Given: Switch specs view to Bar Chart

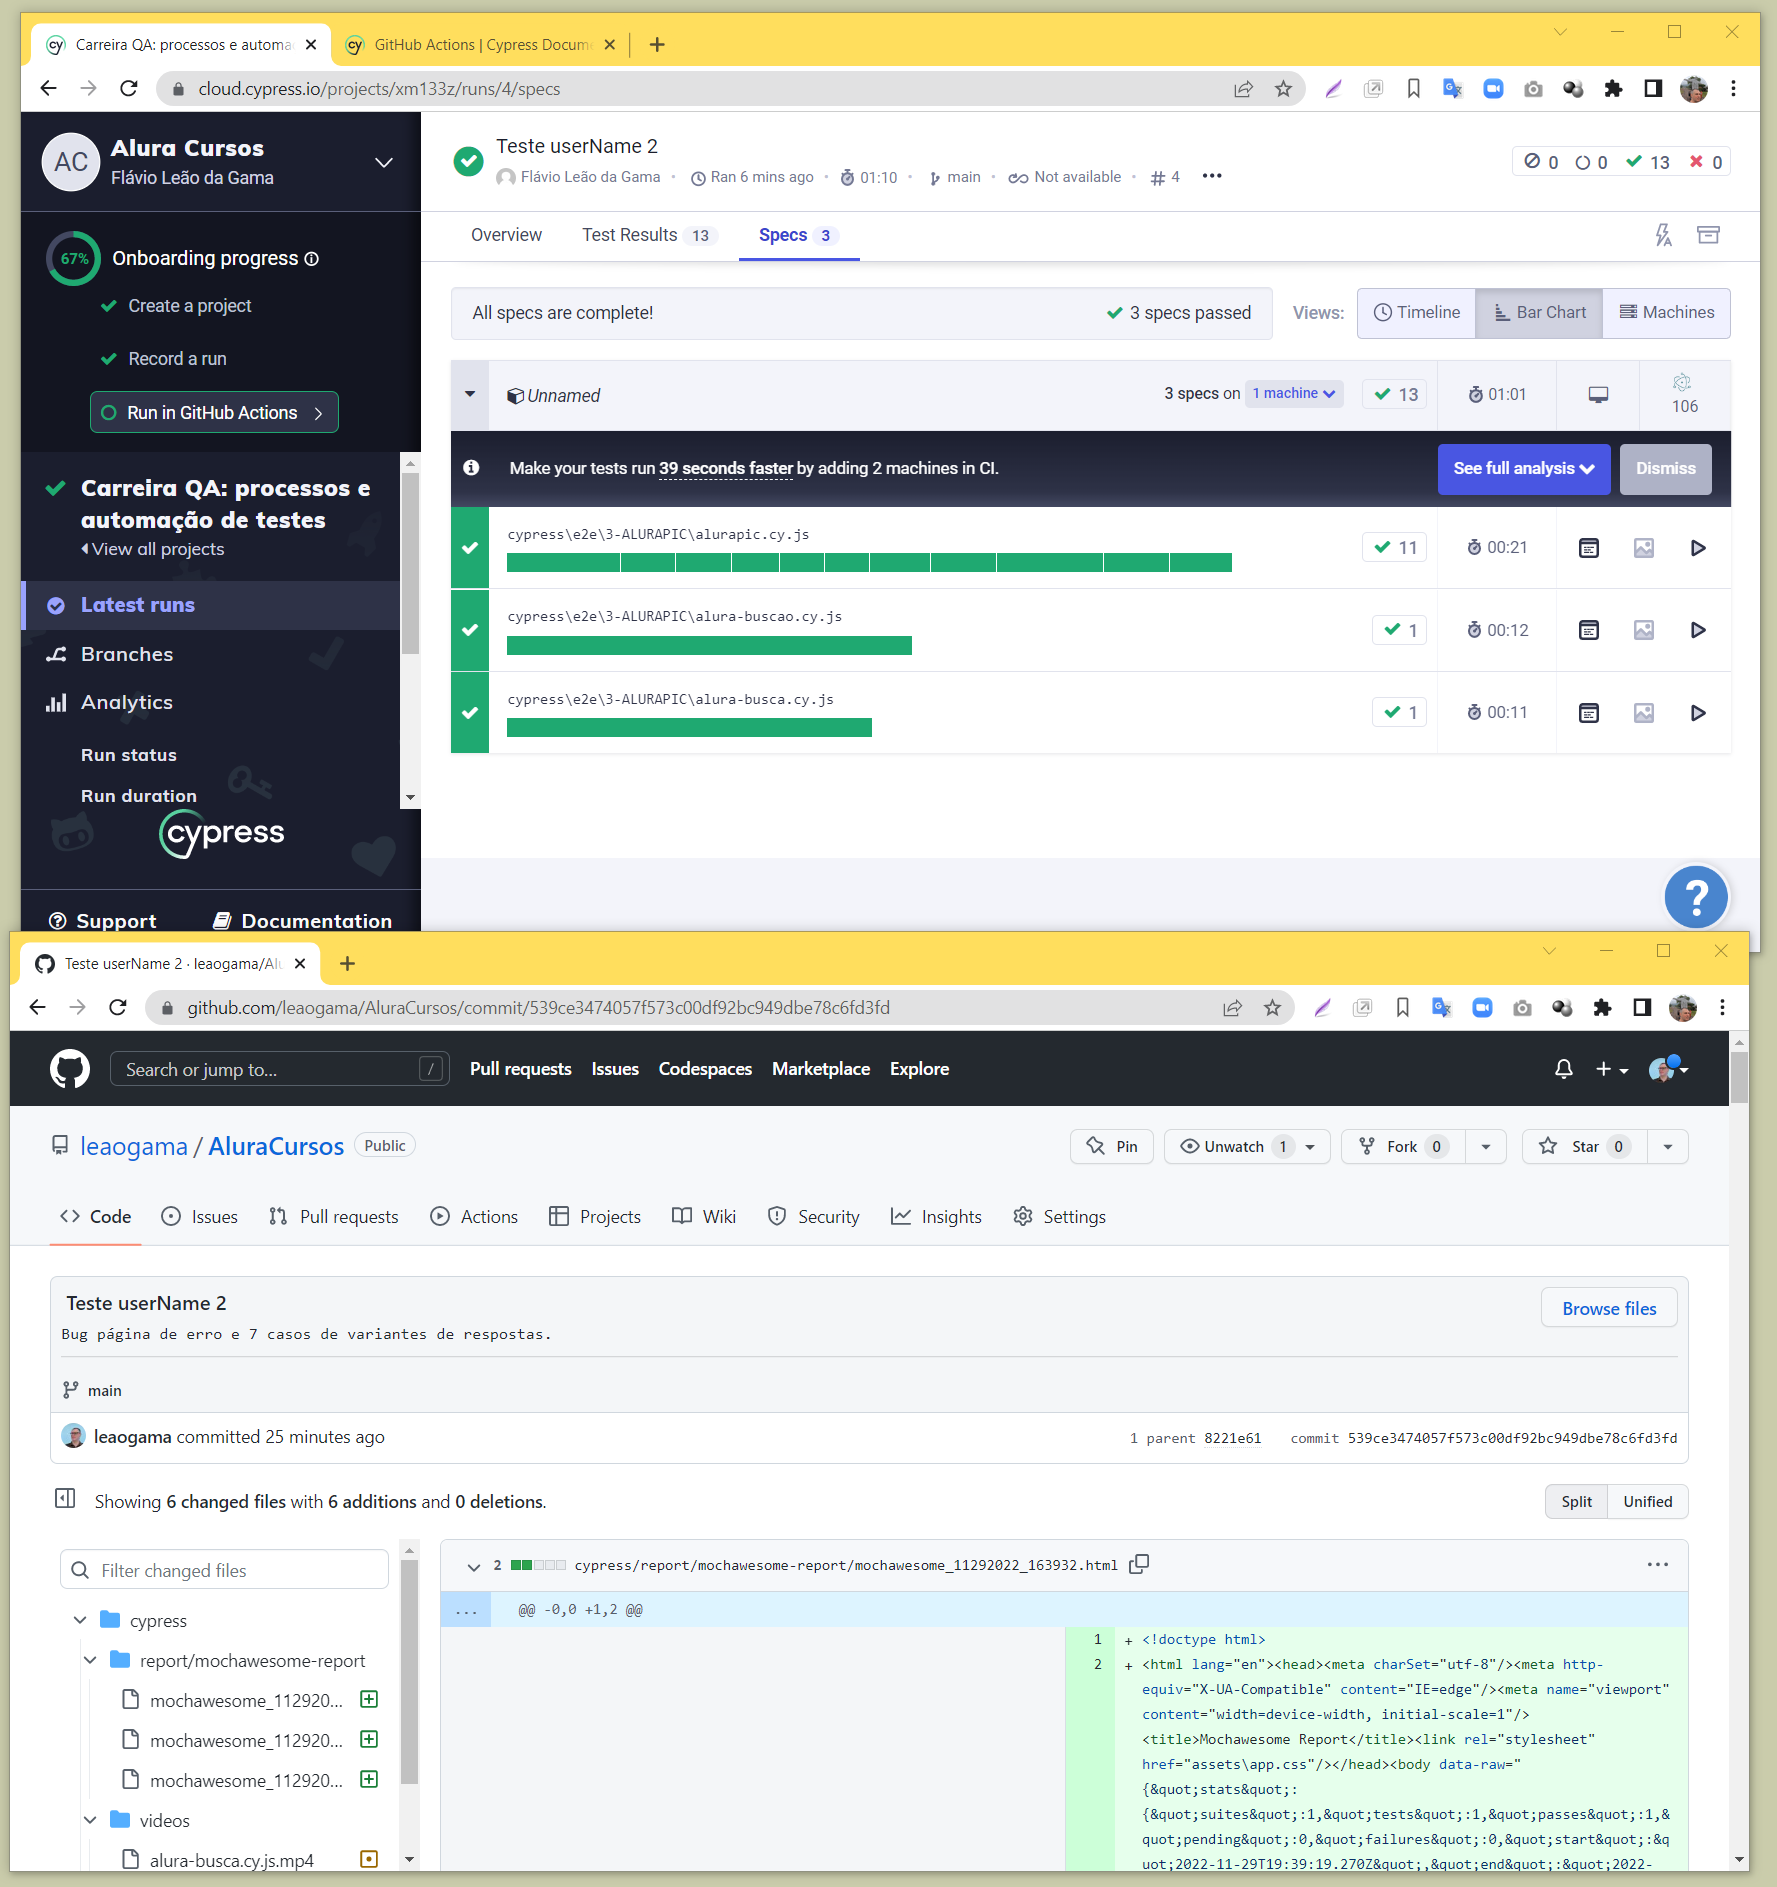Looking at the screenshot, I should pos(1539,313).
